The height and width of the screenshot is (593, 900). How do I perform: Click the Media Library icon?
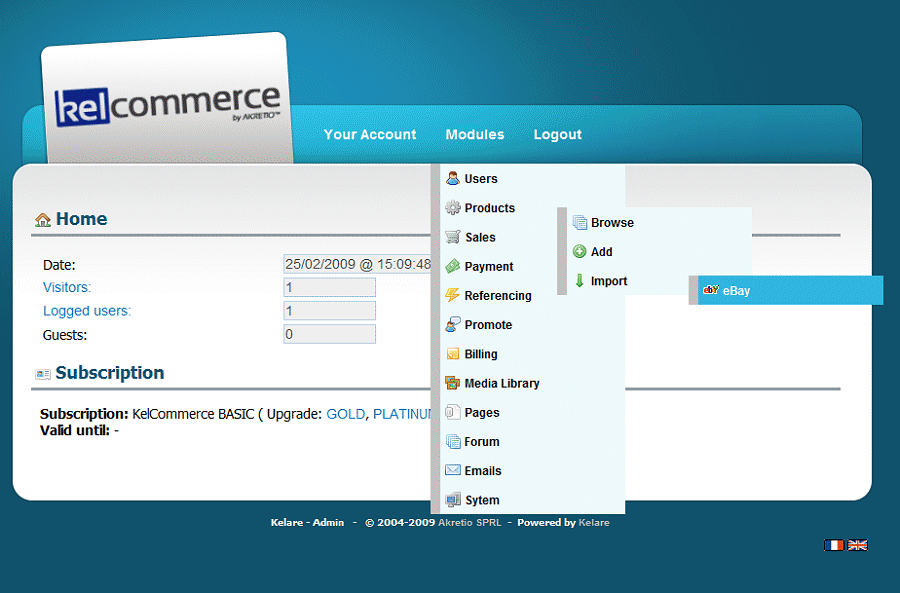coord(453,383)
